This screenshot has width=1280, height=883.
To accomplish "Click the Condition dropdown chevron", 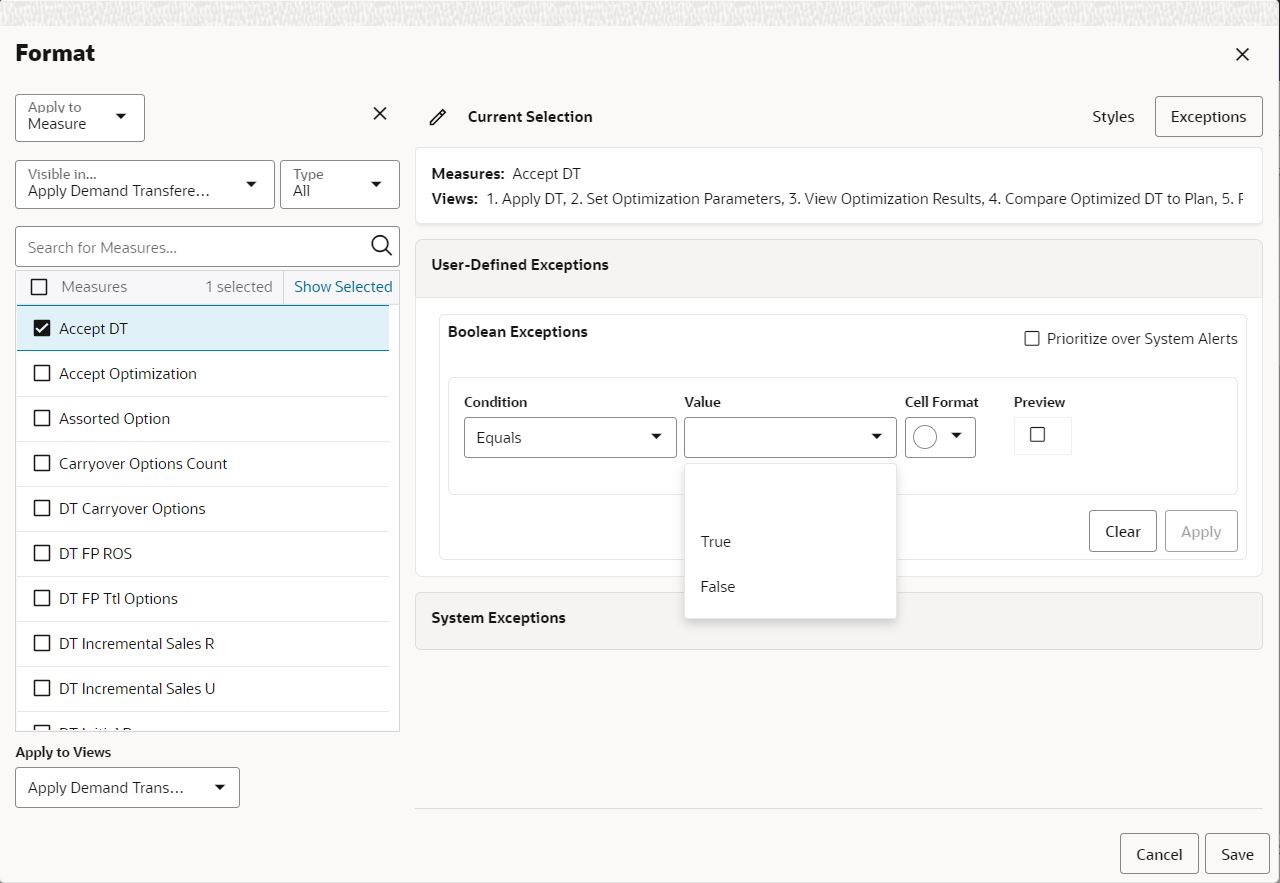I will (656, 437).
